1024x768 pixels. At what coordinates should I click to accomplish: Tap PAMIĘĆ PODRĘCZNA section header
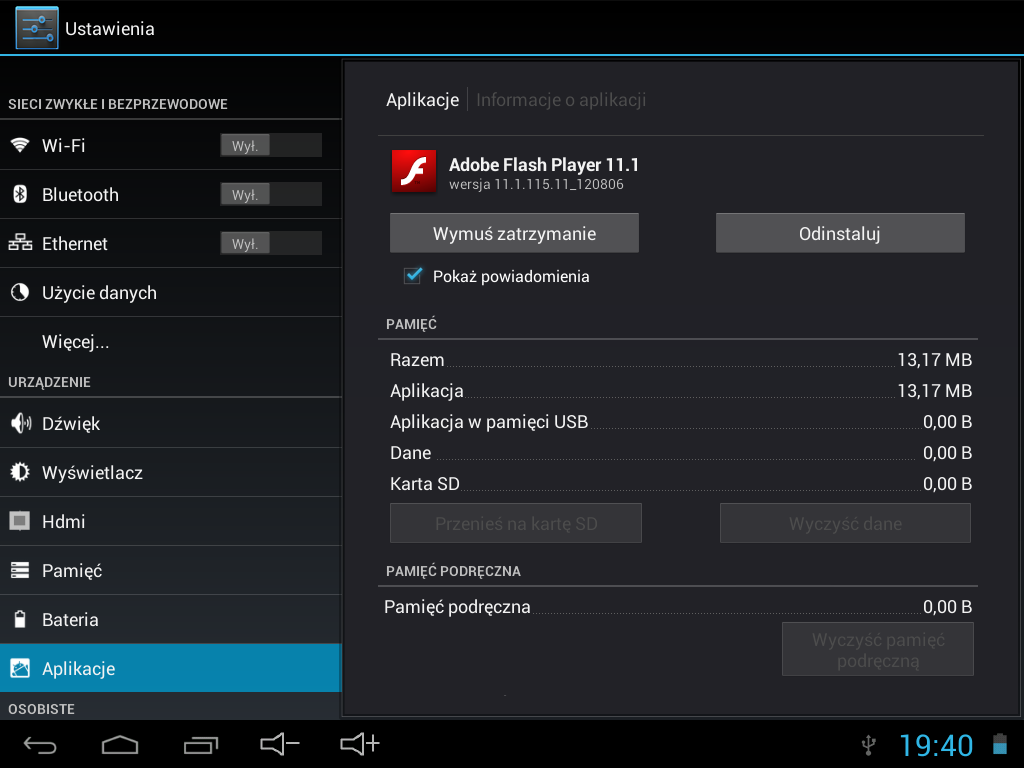[453, 571]
